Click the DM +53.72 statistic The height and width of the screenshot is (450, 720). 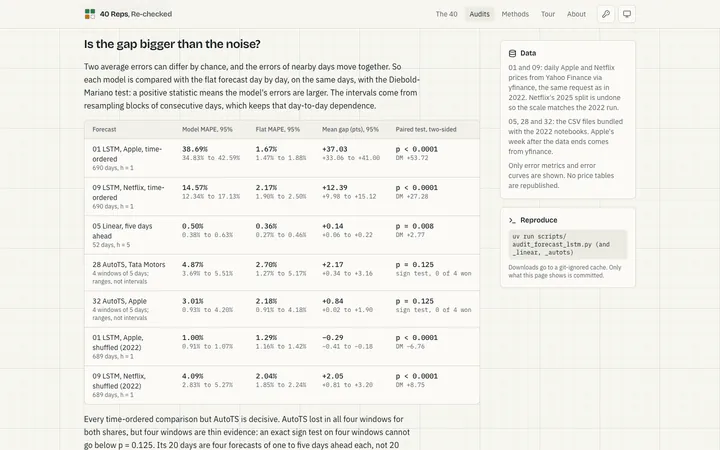(x=412, y=158)
